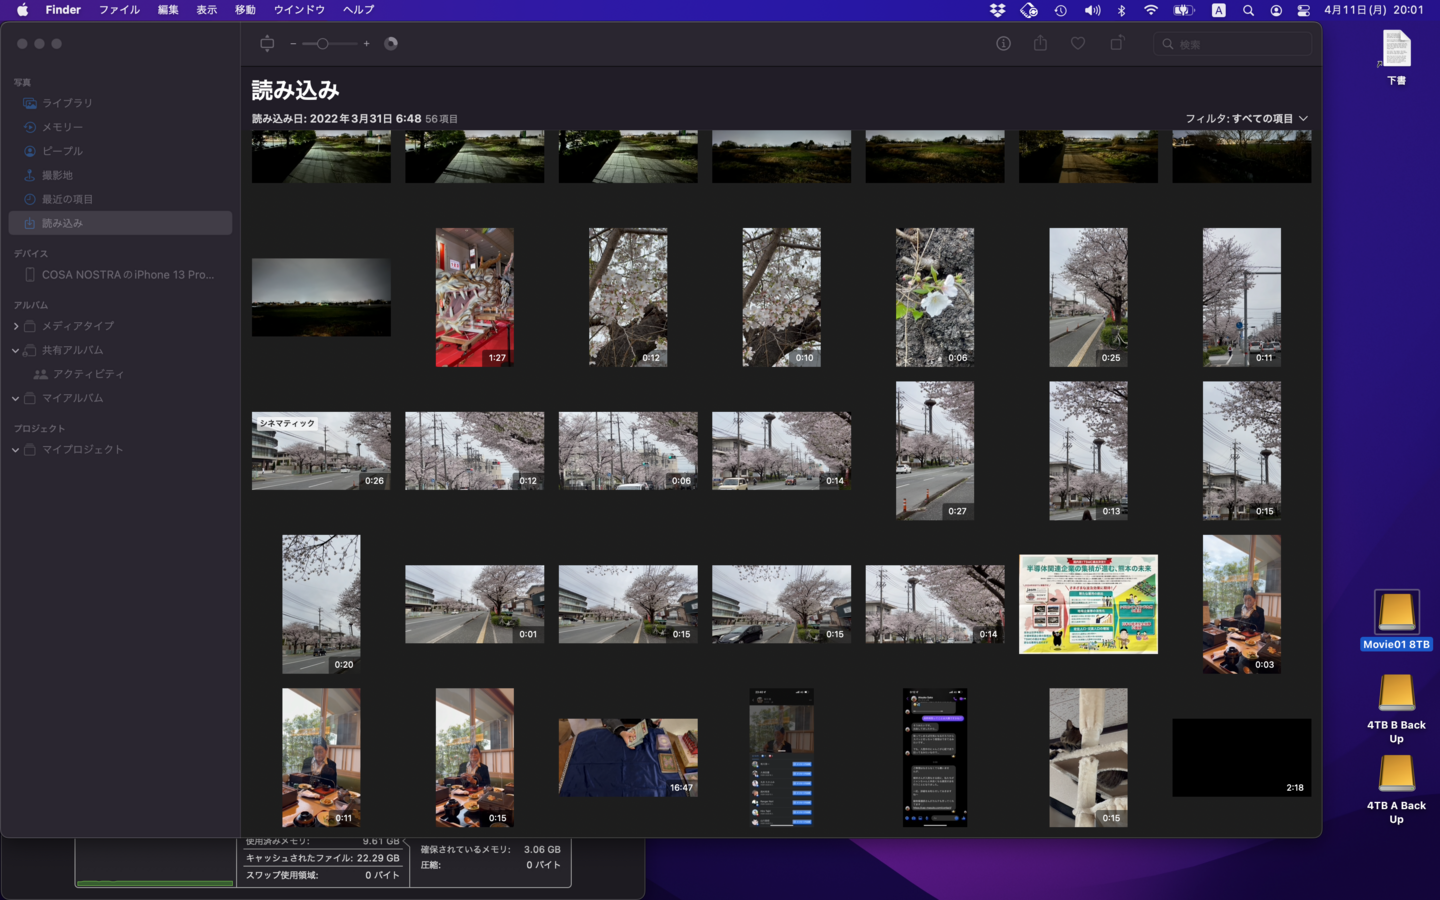Click the thumbnail zoom slider knob
Screen dimensions: 1440x900
tap(322, 44)
